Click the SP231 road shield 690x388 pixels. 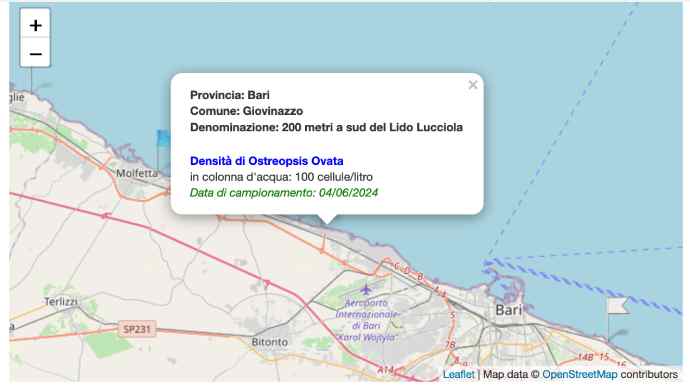[x=137, y=329]
